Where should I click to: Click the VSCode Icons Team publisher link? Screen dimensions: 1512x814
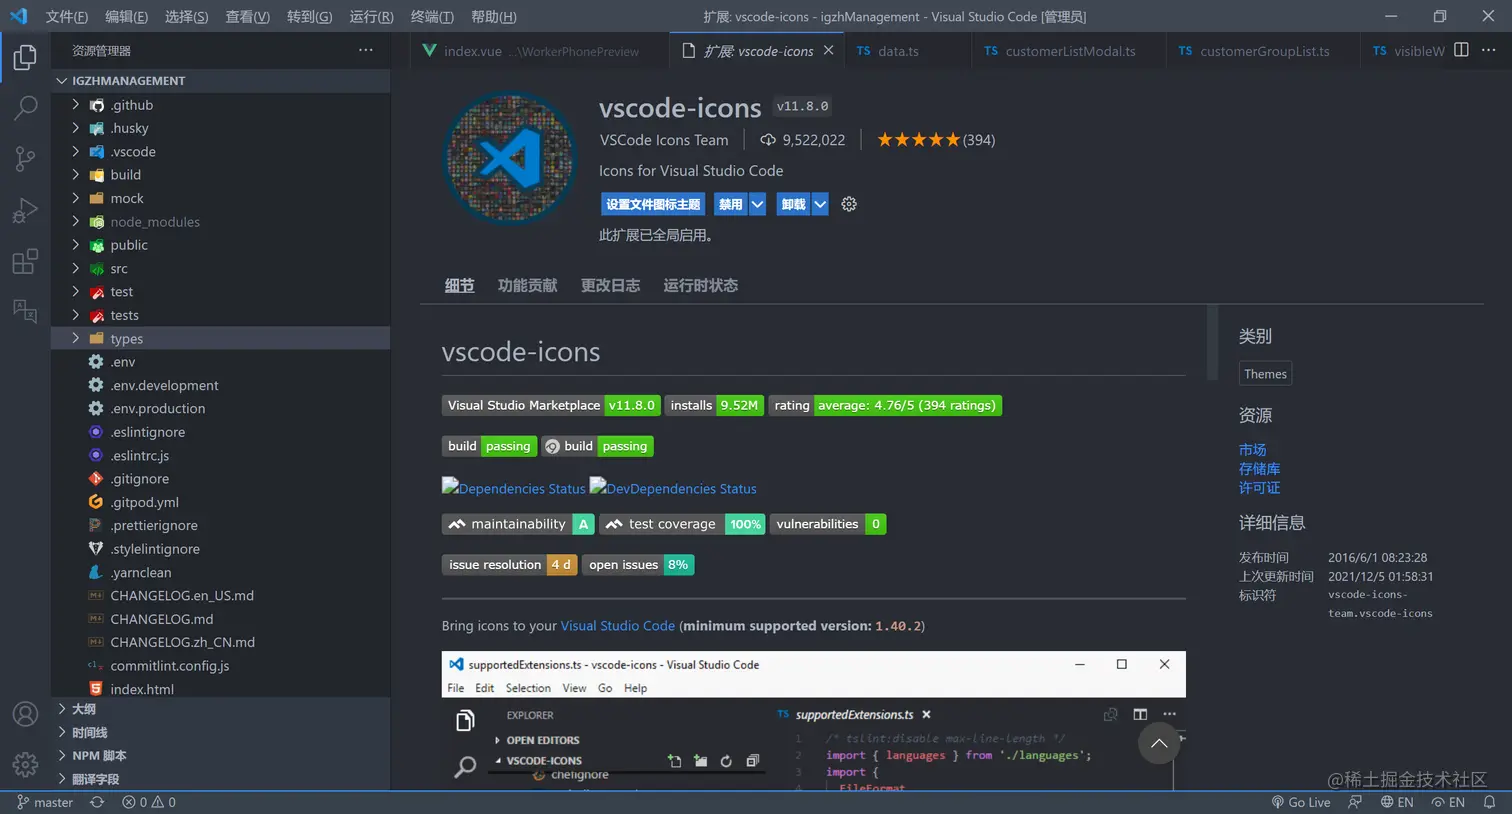point(664,140)
